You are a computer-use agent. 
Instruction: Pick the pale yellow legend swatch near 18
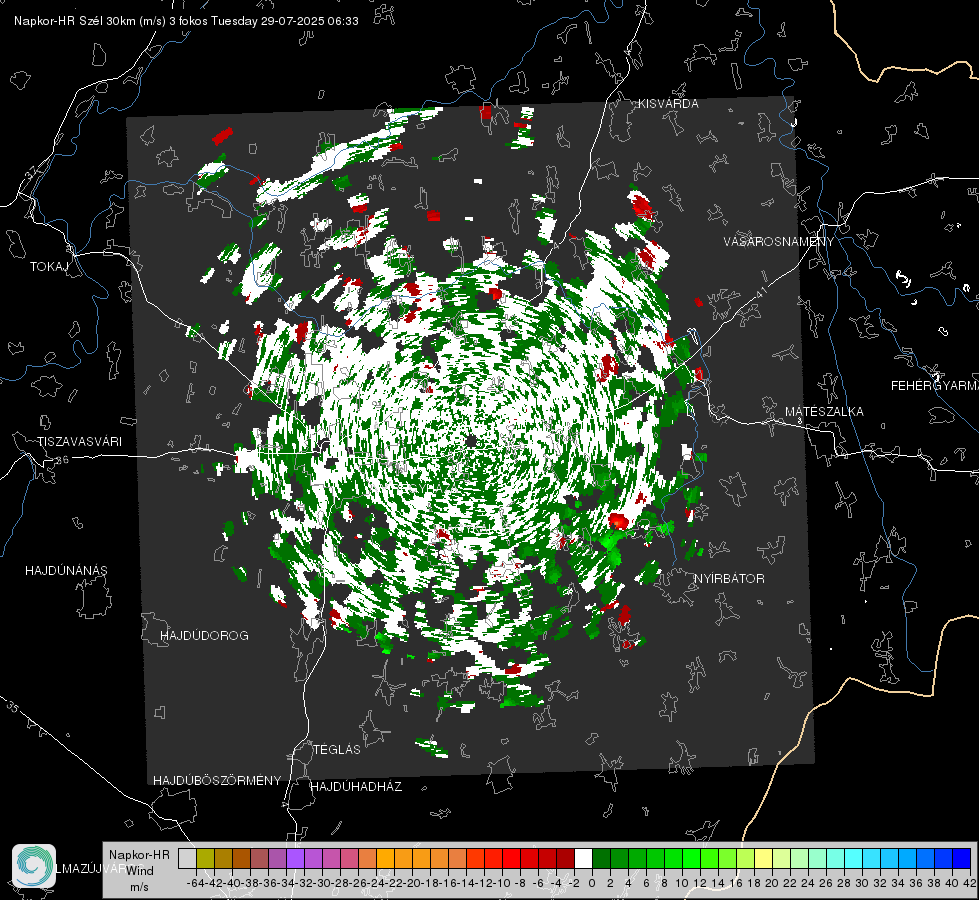pos(764,858)
